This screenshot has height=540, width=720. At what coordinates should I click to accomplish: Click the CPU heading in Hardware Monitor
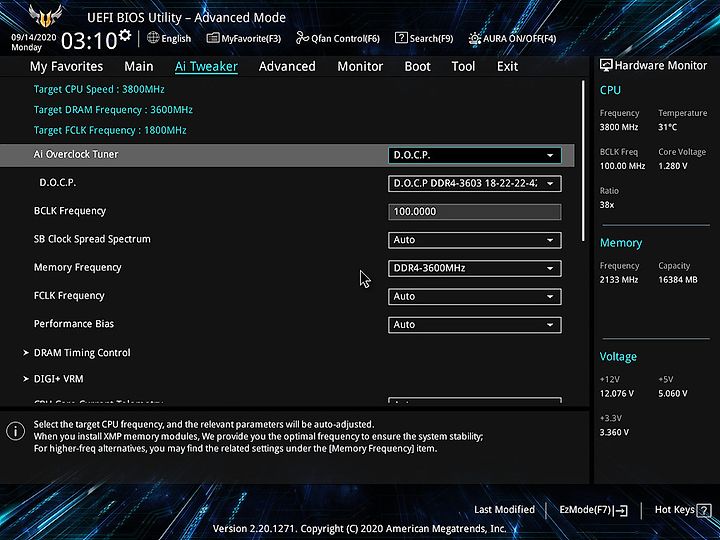point(610,90)
